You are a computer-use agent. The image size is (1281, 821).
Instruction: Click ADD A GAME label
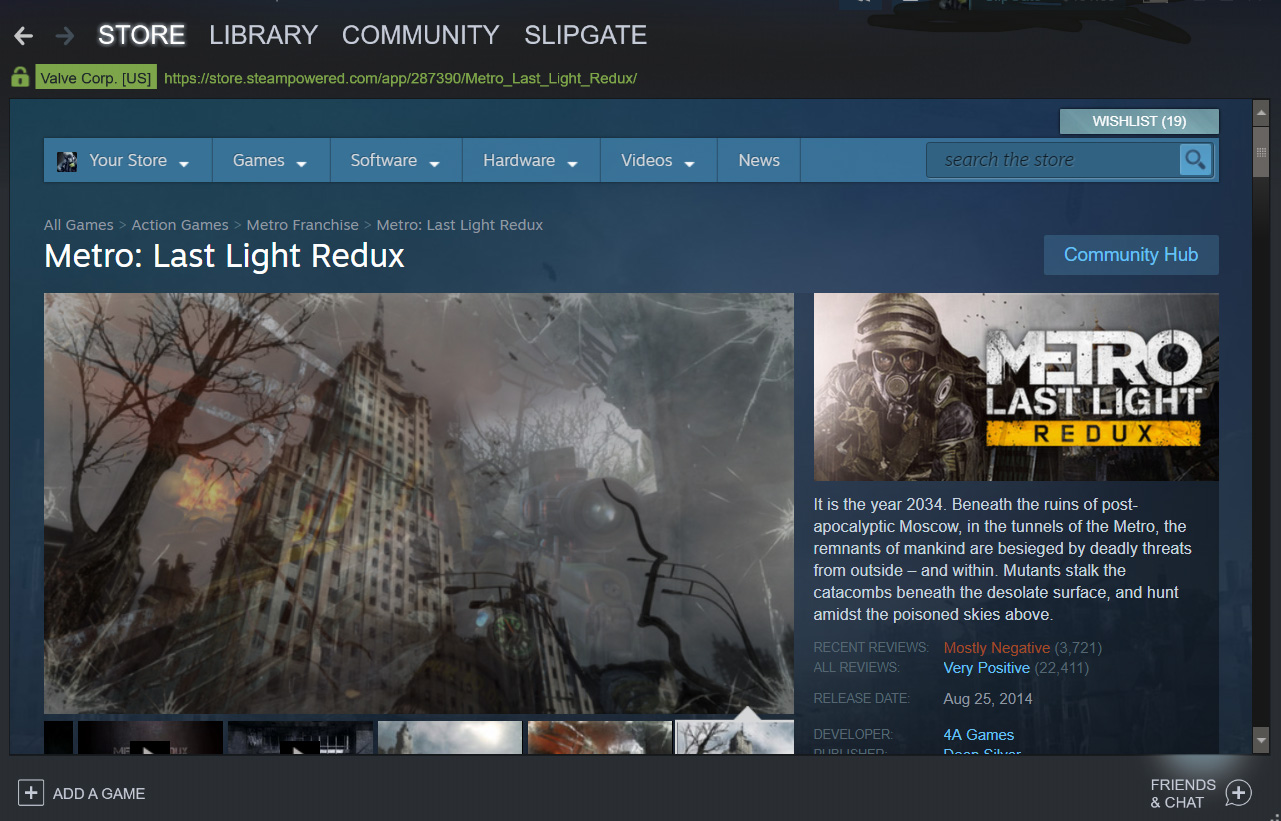pos(99,793)
